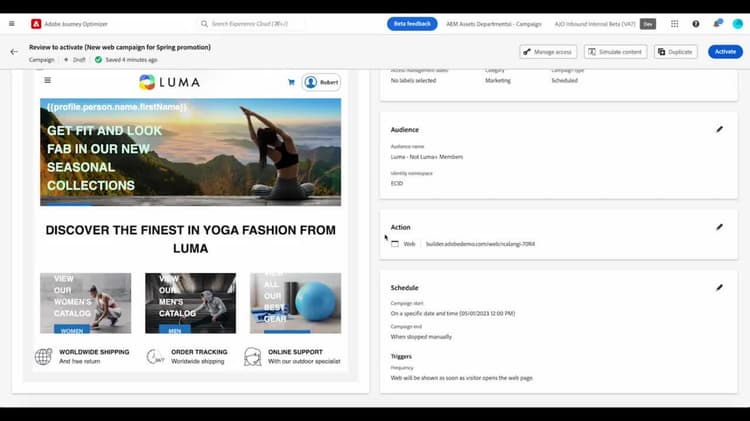Click the LUMA logo in preview
Screen dimensions: 750x421
pyautogui.click(x=169, y=82)
